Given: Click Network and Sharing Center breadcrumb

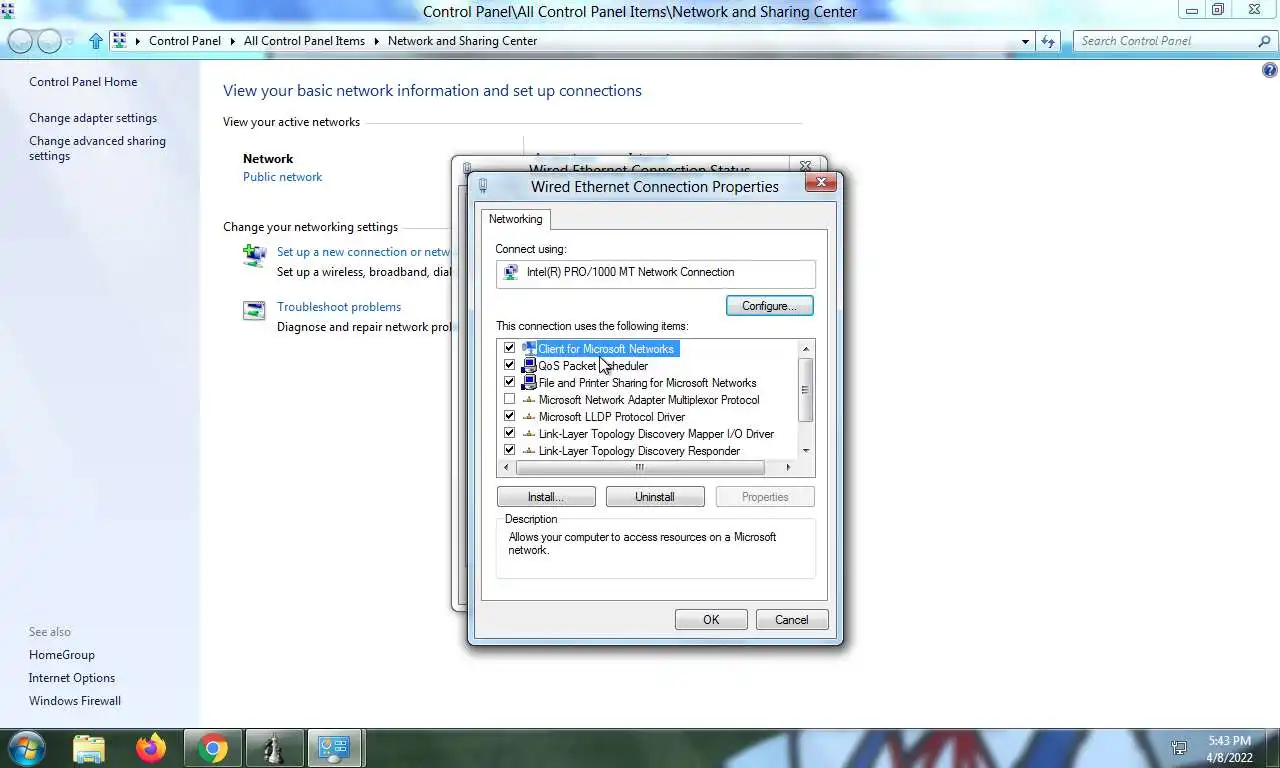Looking at the screenshot, I should point(462,41).
